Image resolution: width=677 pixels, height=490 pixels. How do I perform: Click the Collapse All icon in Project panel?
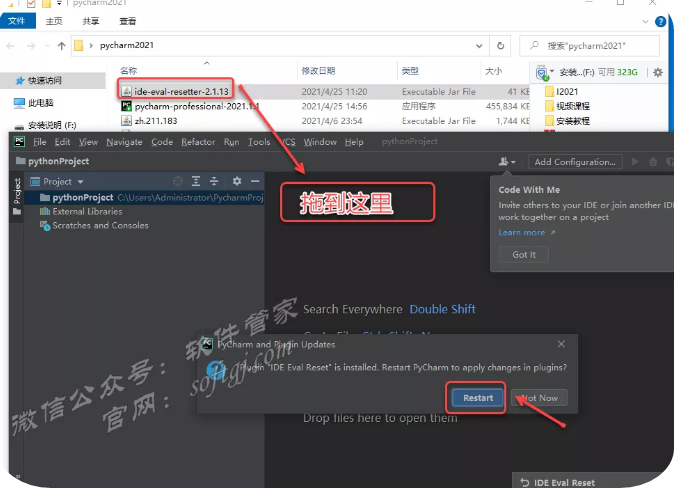click(214, 181)
